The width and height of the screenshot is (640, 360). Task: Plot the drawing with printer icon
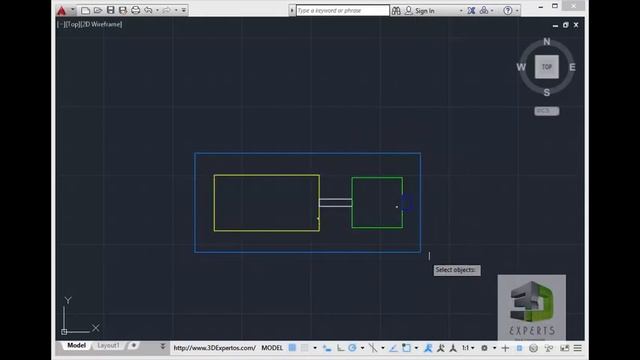136,10
